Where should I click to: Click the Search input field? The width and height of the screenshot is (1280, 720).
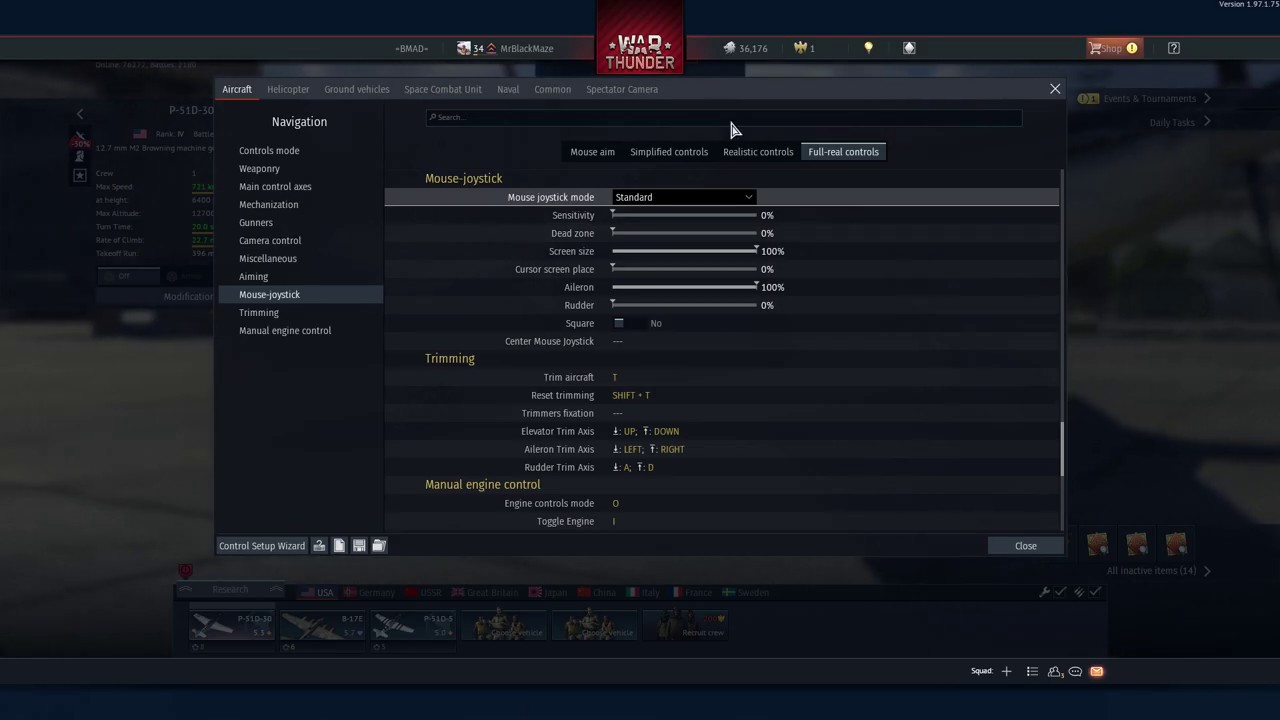[724, 117]
